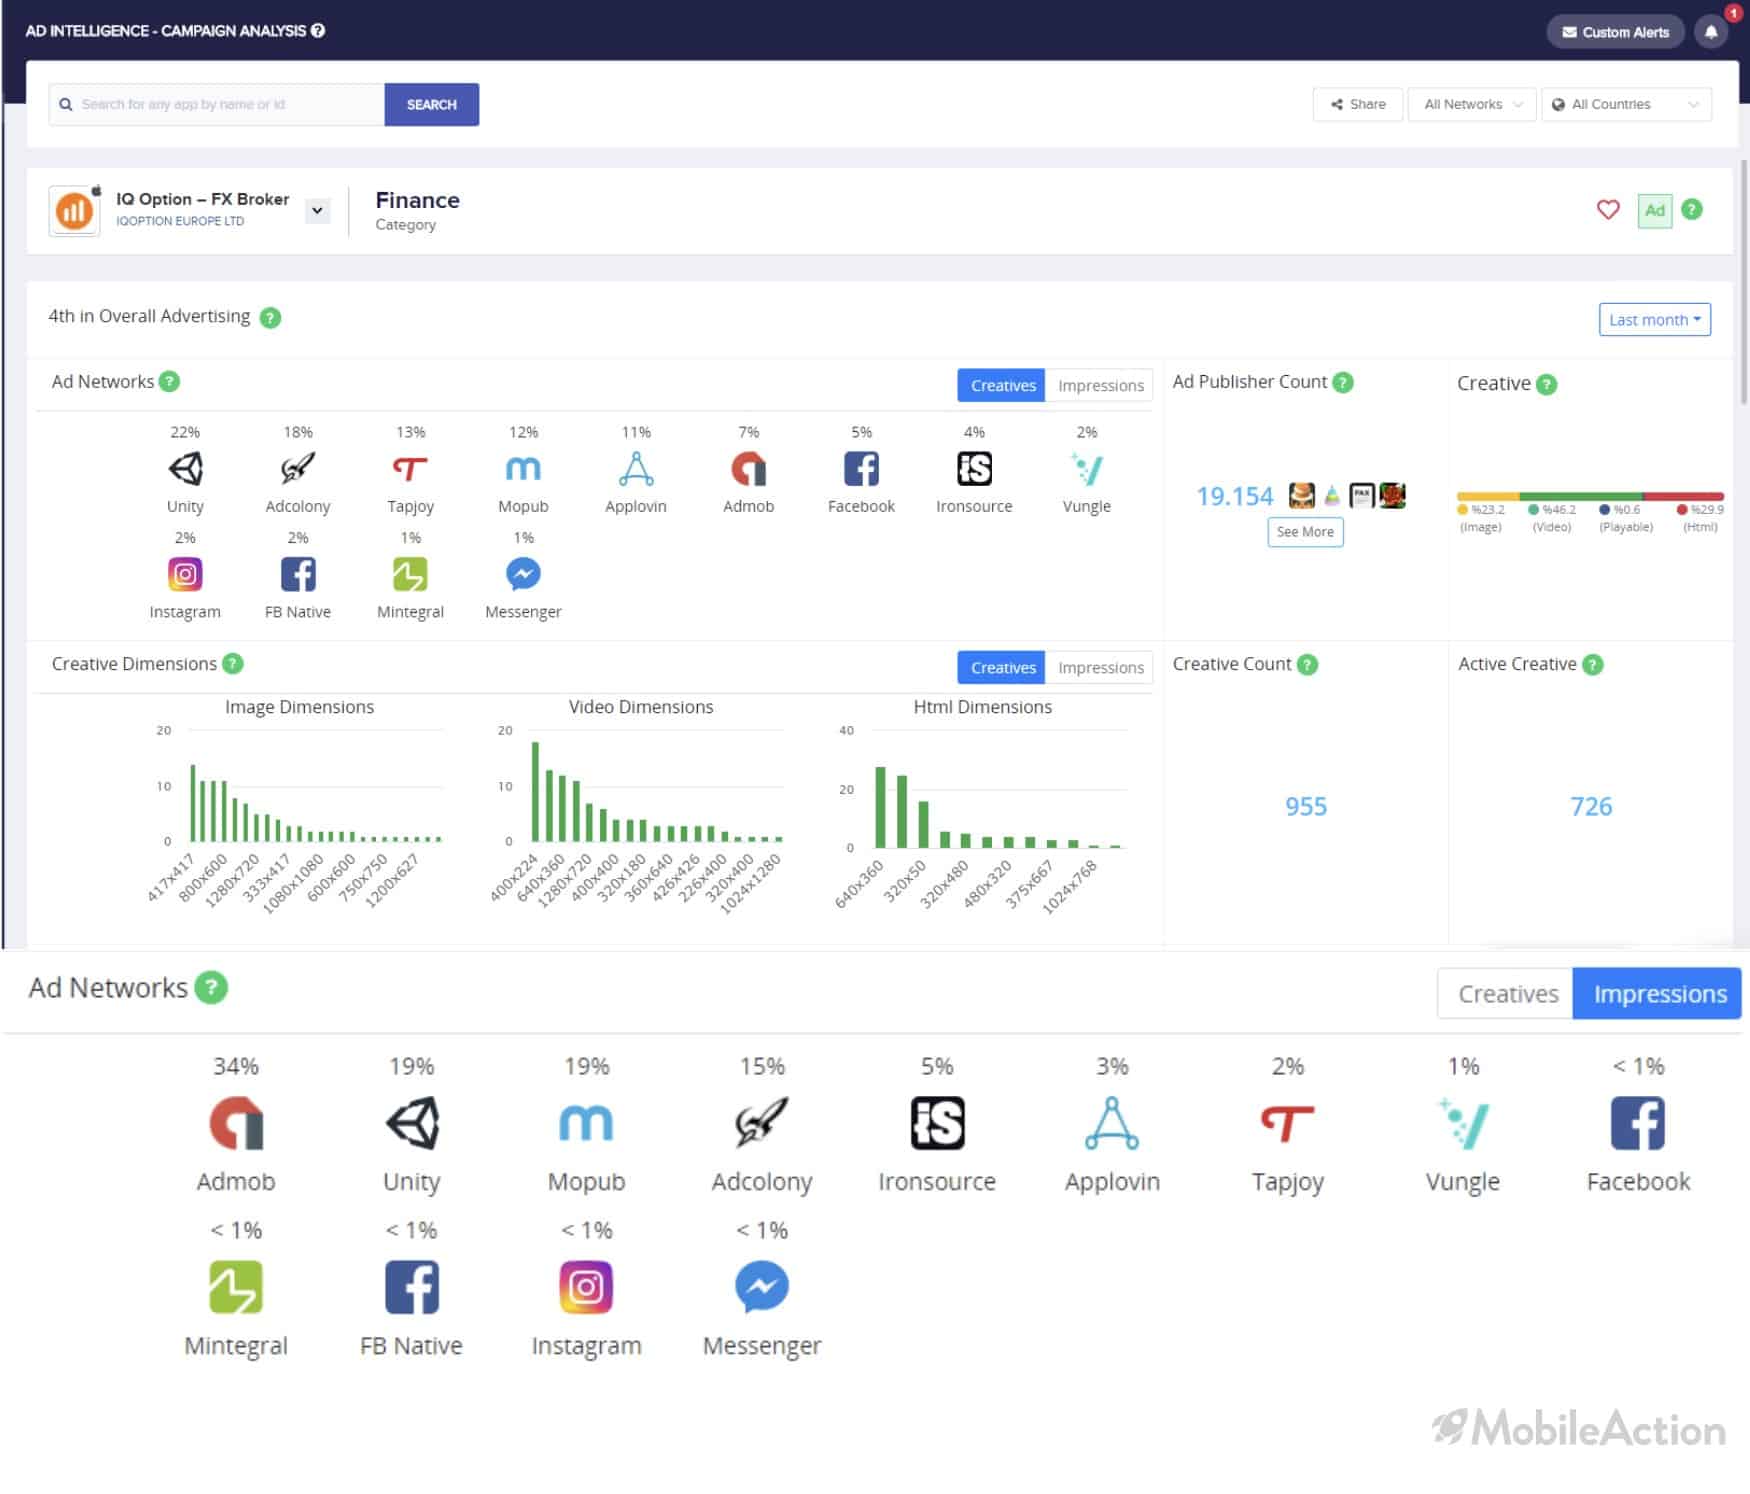1750x1494 pixels.
Task: Click See More under publisher count
Action: (1305, 532)
